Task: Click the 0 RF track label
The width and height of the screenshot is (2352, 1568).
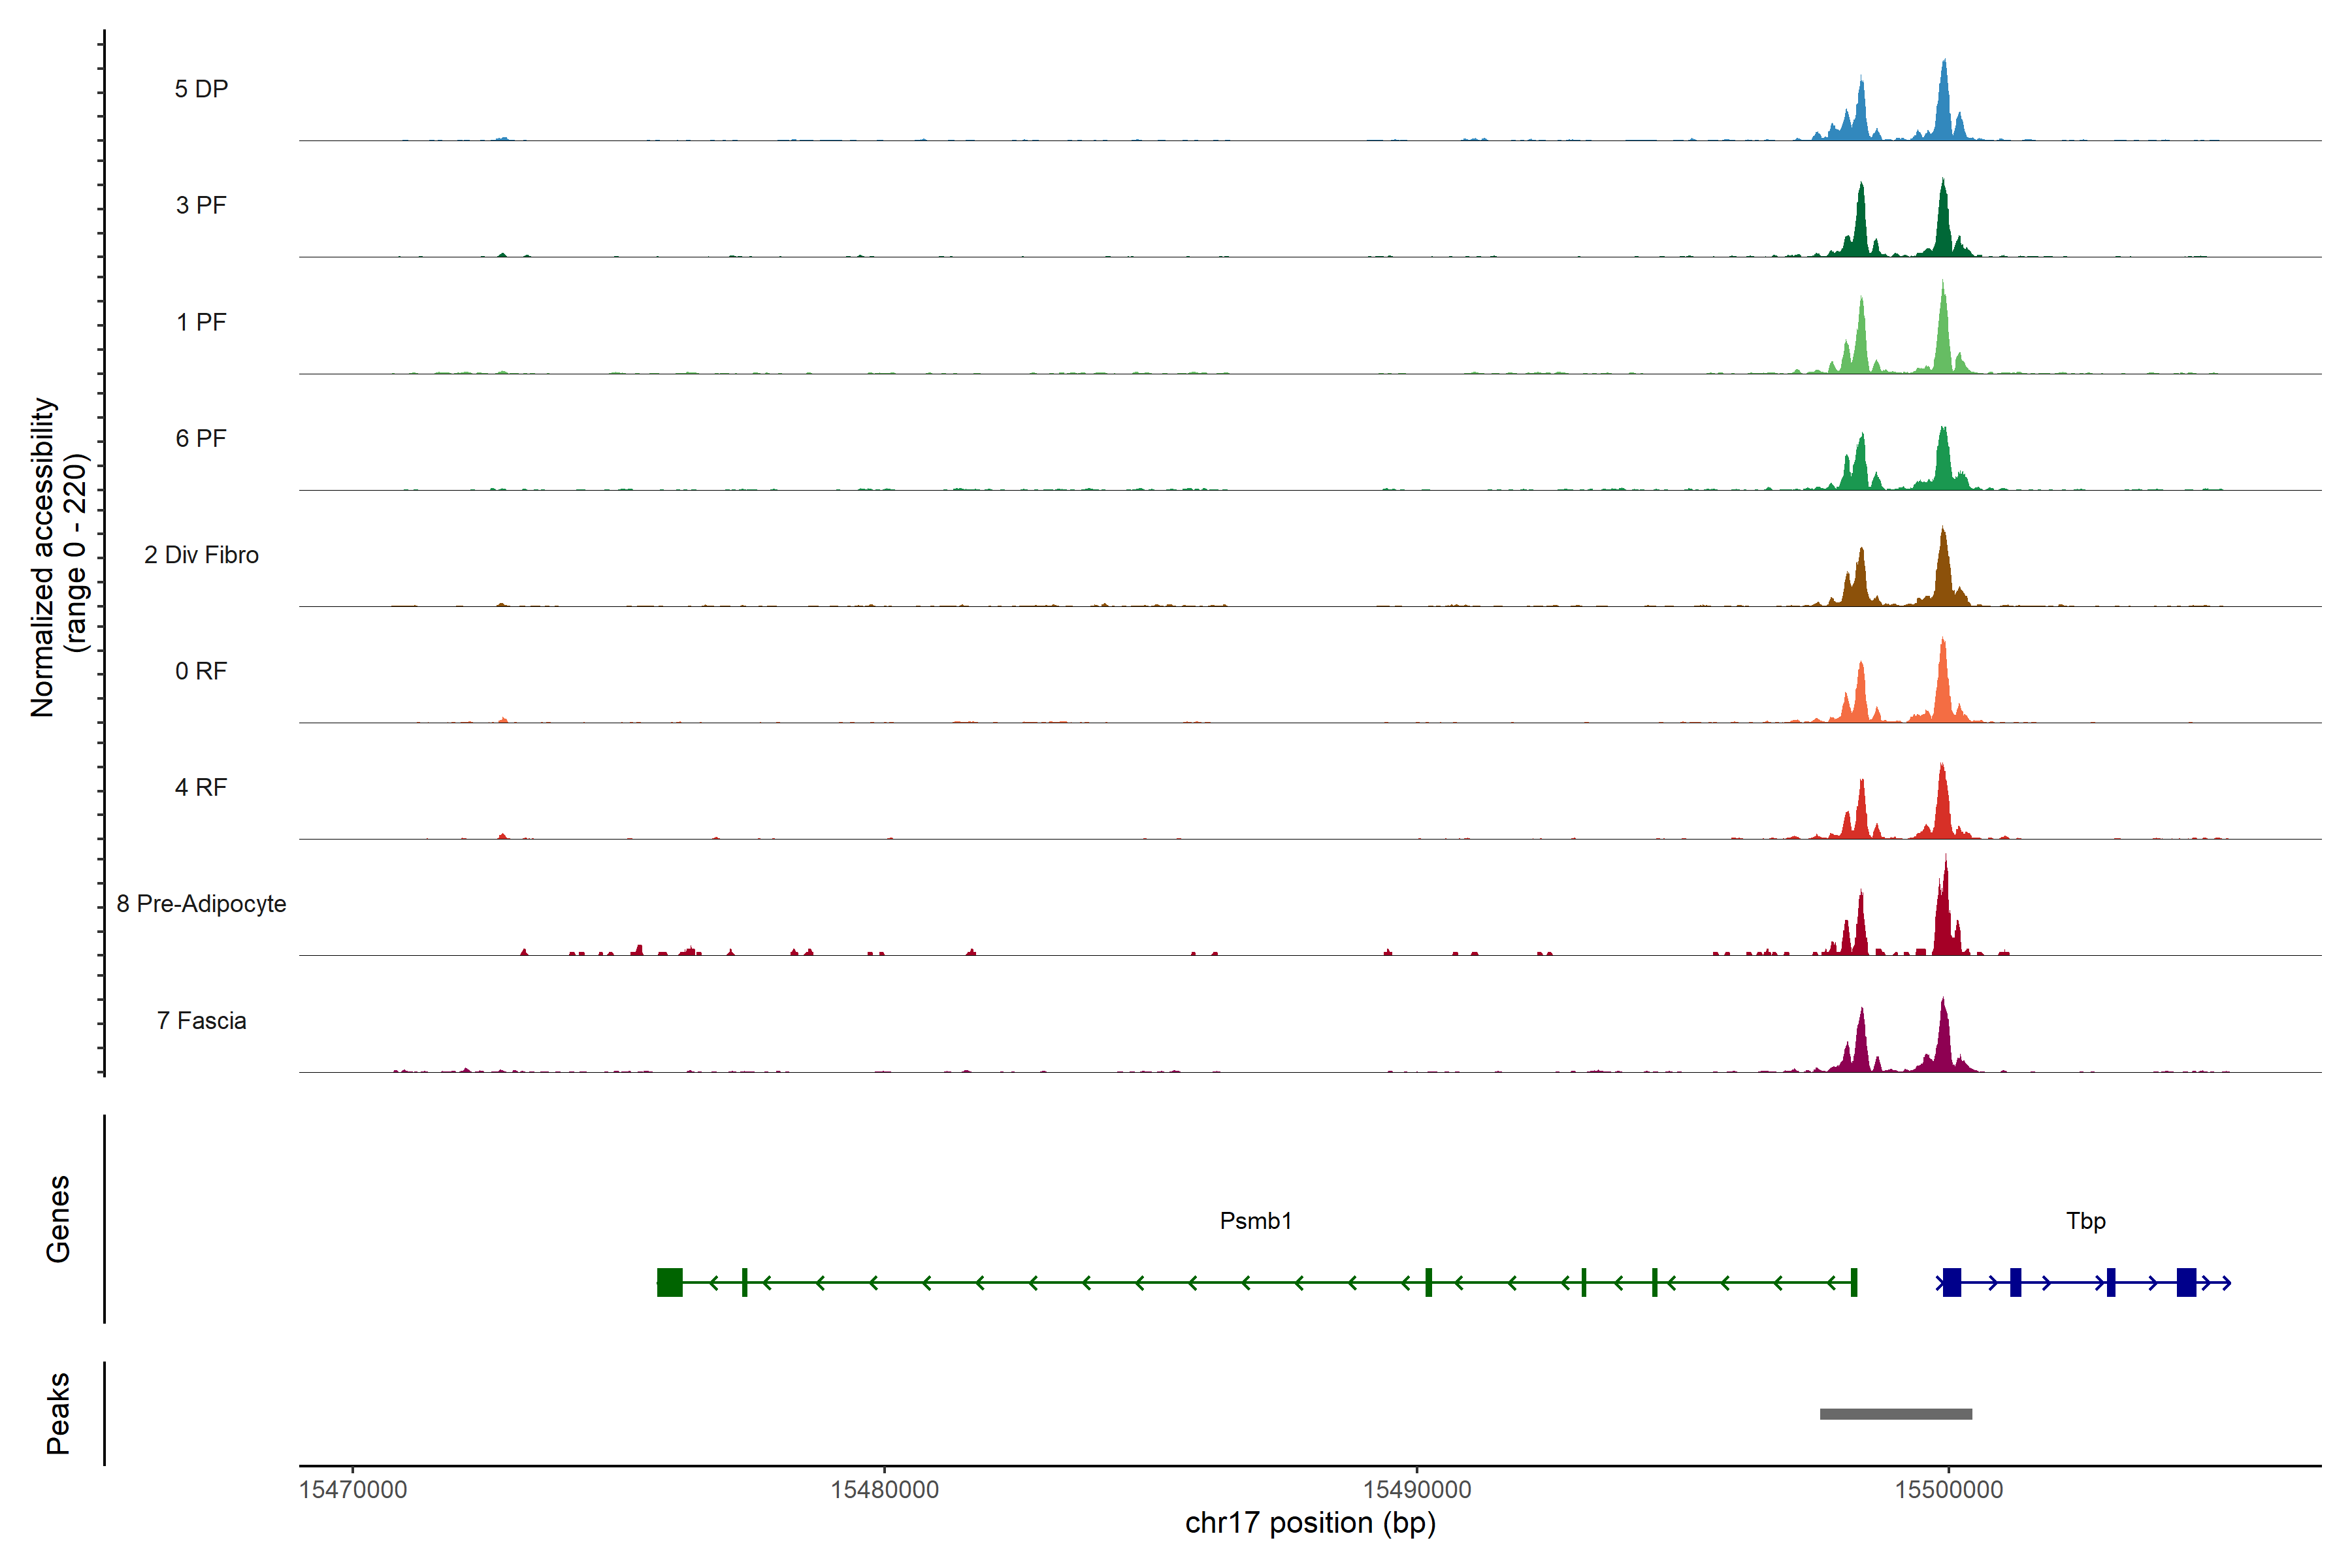Action: click(201, 671)
